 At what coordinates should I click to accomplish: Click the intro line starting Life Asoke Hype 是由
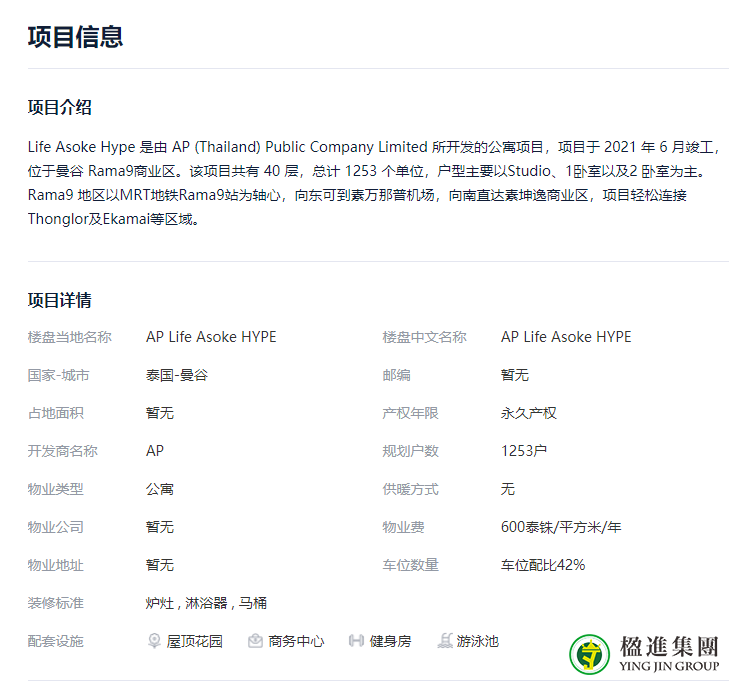tap(374, 147)
